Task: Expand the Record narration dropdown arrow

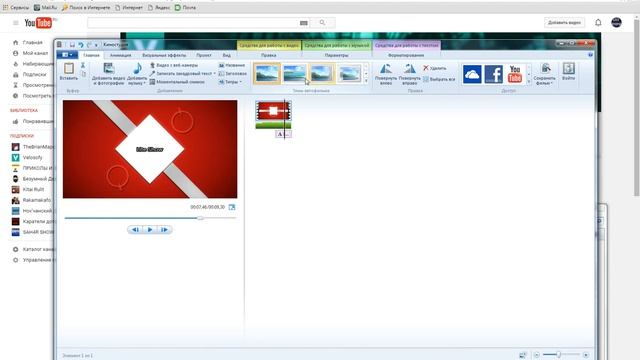Action: point(215,73)
